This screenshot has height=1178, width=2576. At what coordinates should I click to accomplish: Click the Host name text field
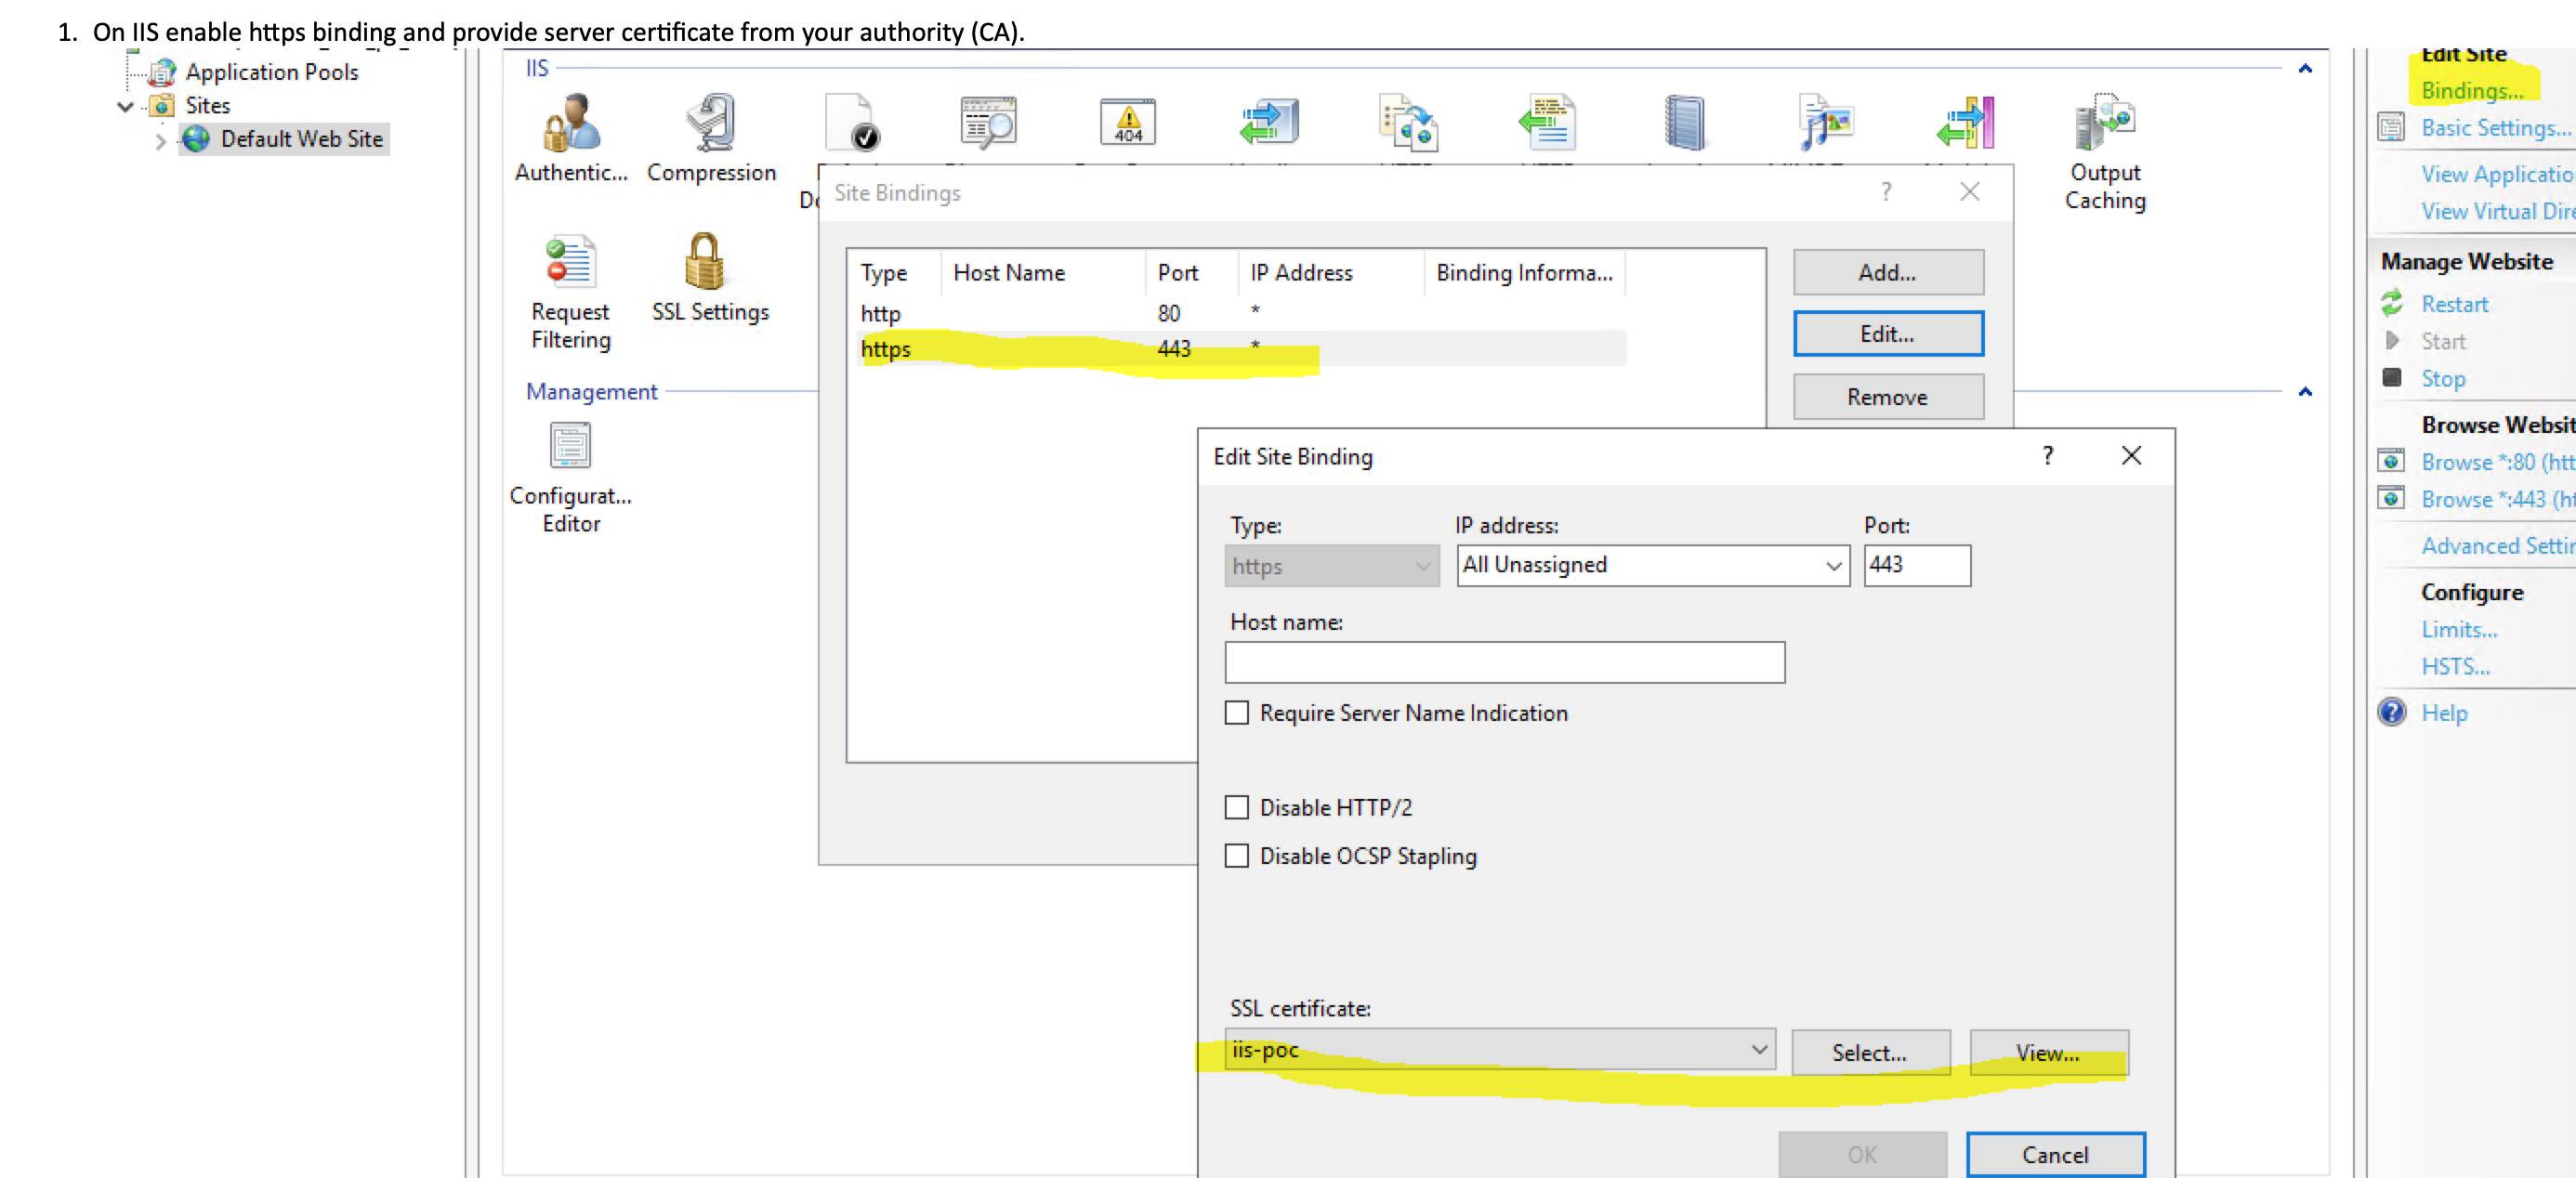tap(1504, 662)
